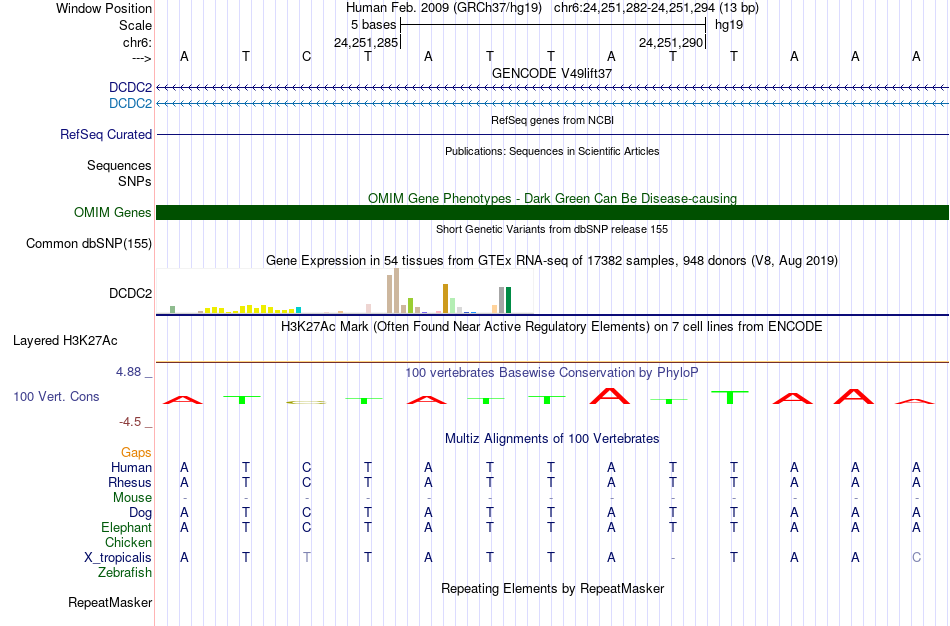Click the "100 Vert. Cons" track label
Image resolution: width=950 pixels, height=626 pixels.
click(56, 396)
